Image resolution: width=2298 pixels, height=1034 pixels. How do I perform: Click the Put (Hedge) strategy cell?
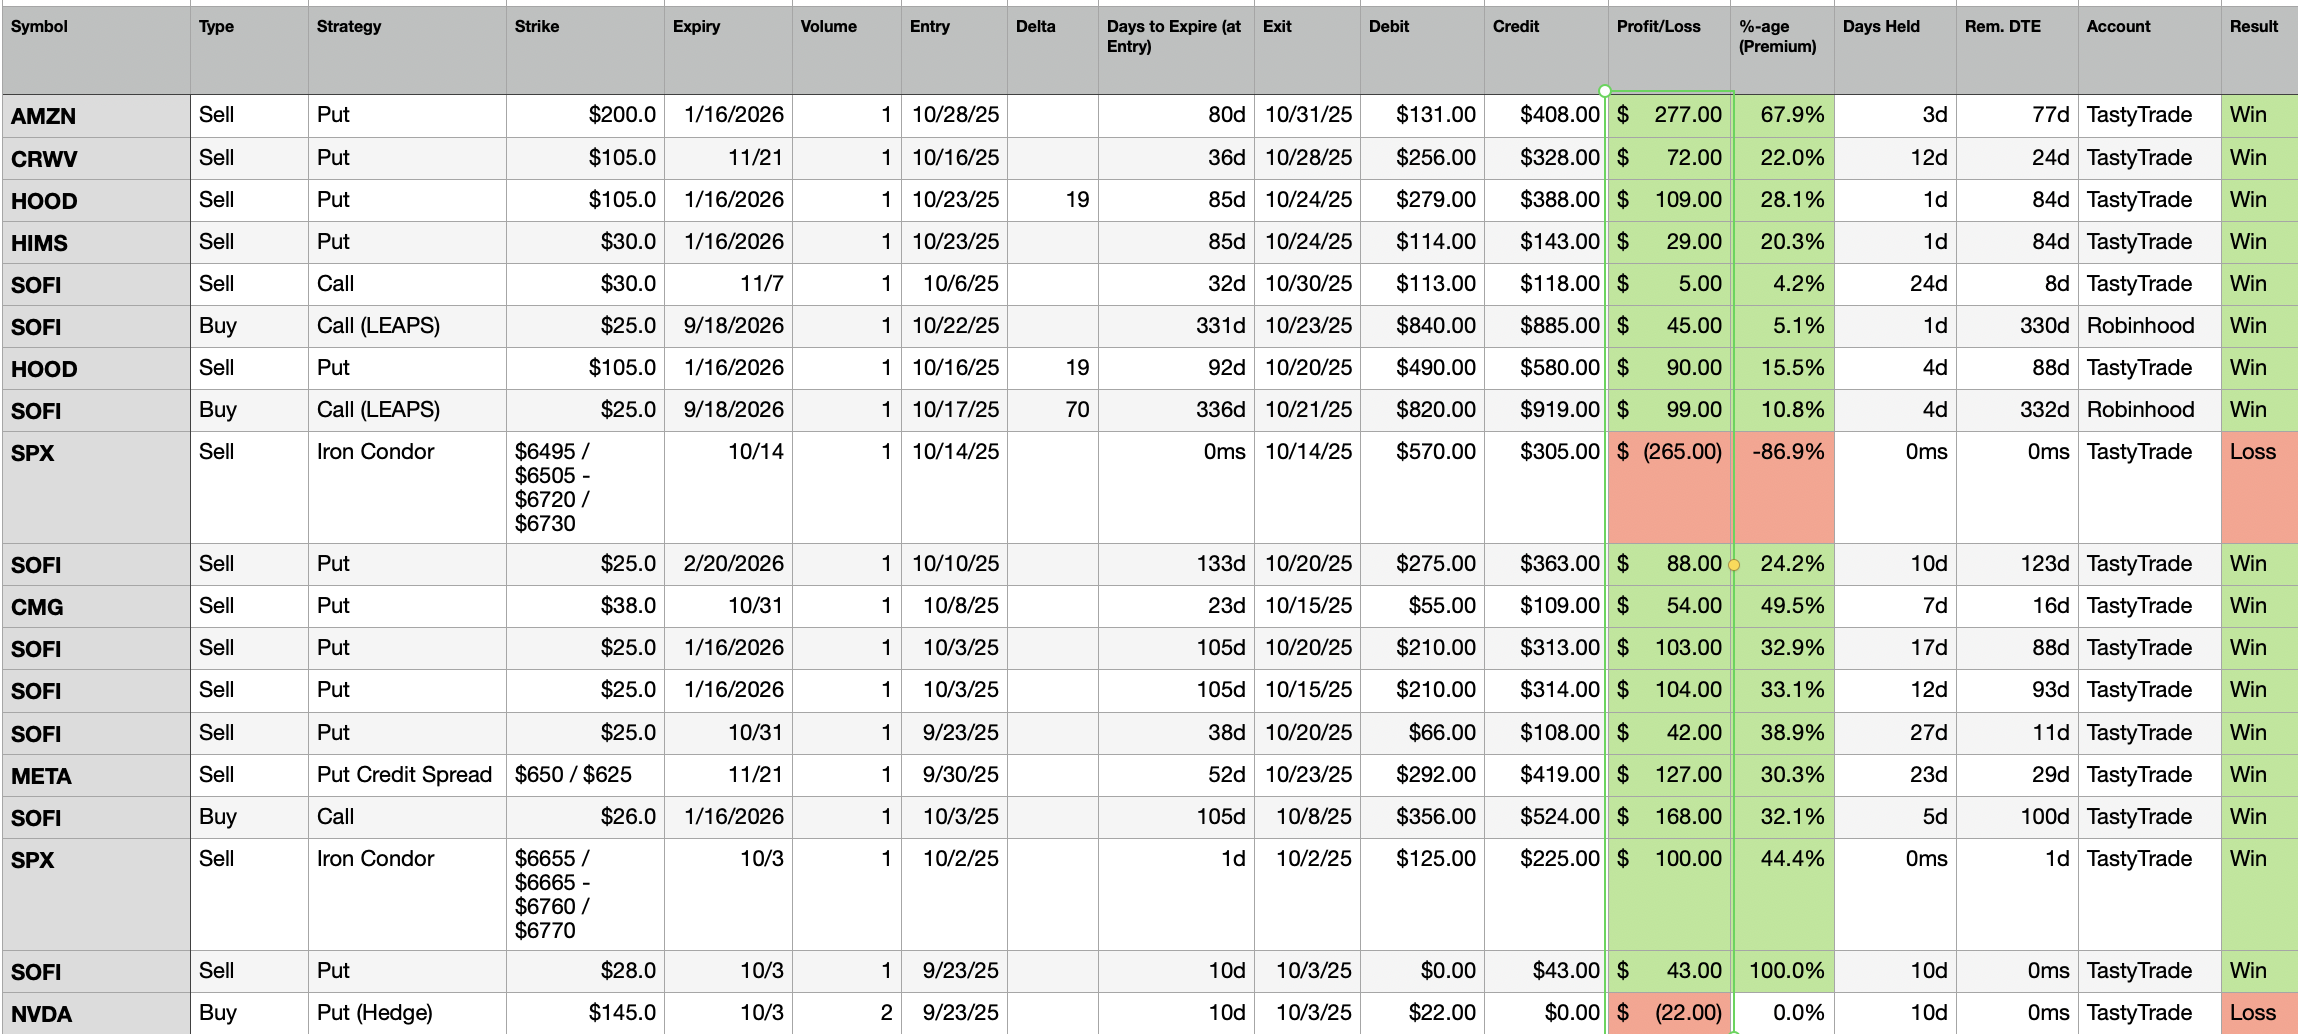pos(405,1013)
